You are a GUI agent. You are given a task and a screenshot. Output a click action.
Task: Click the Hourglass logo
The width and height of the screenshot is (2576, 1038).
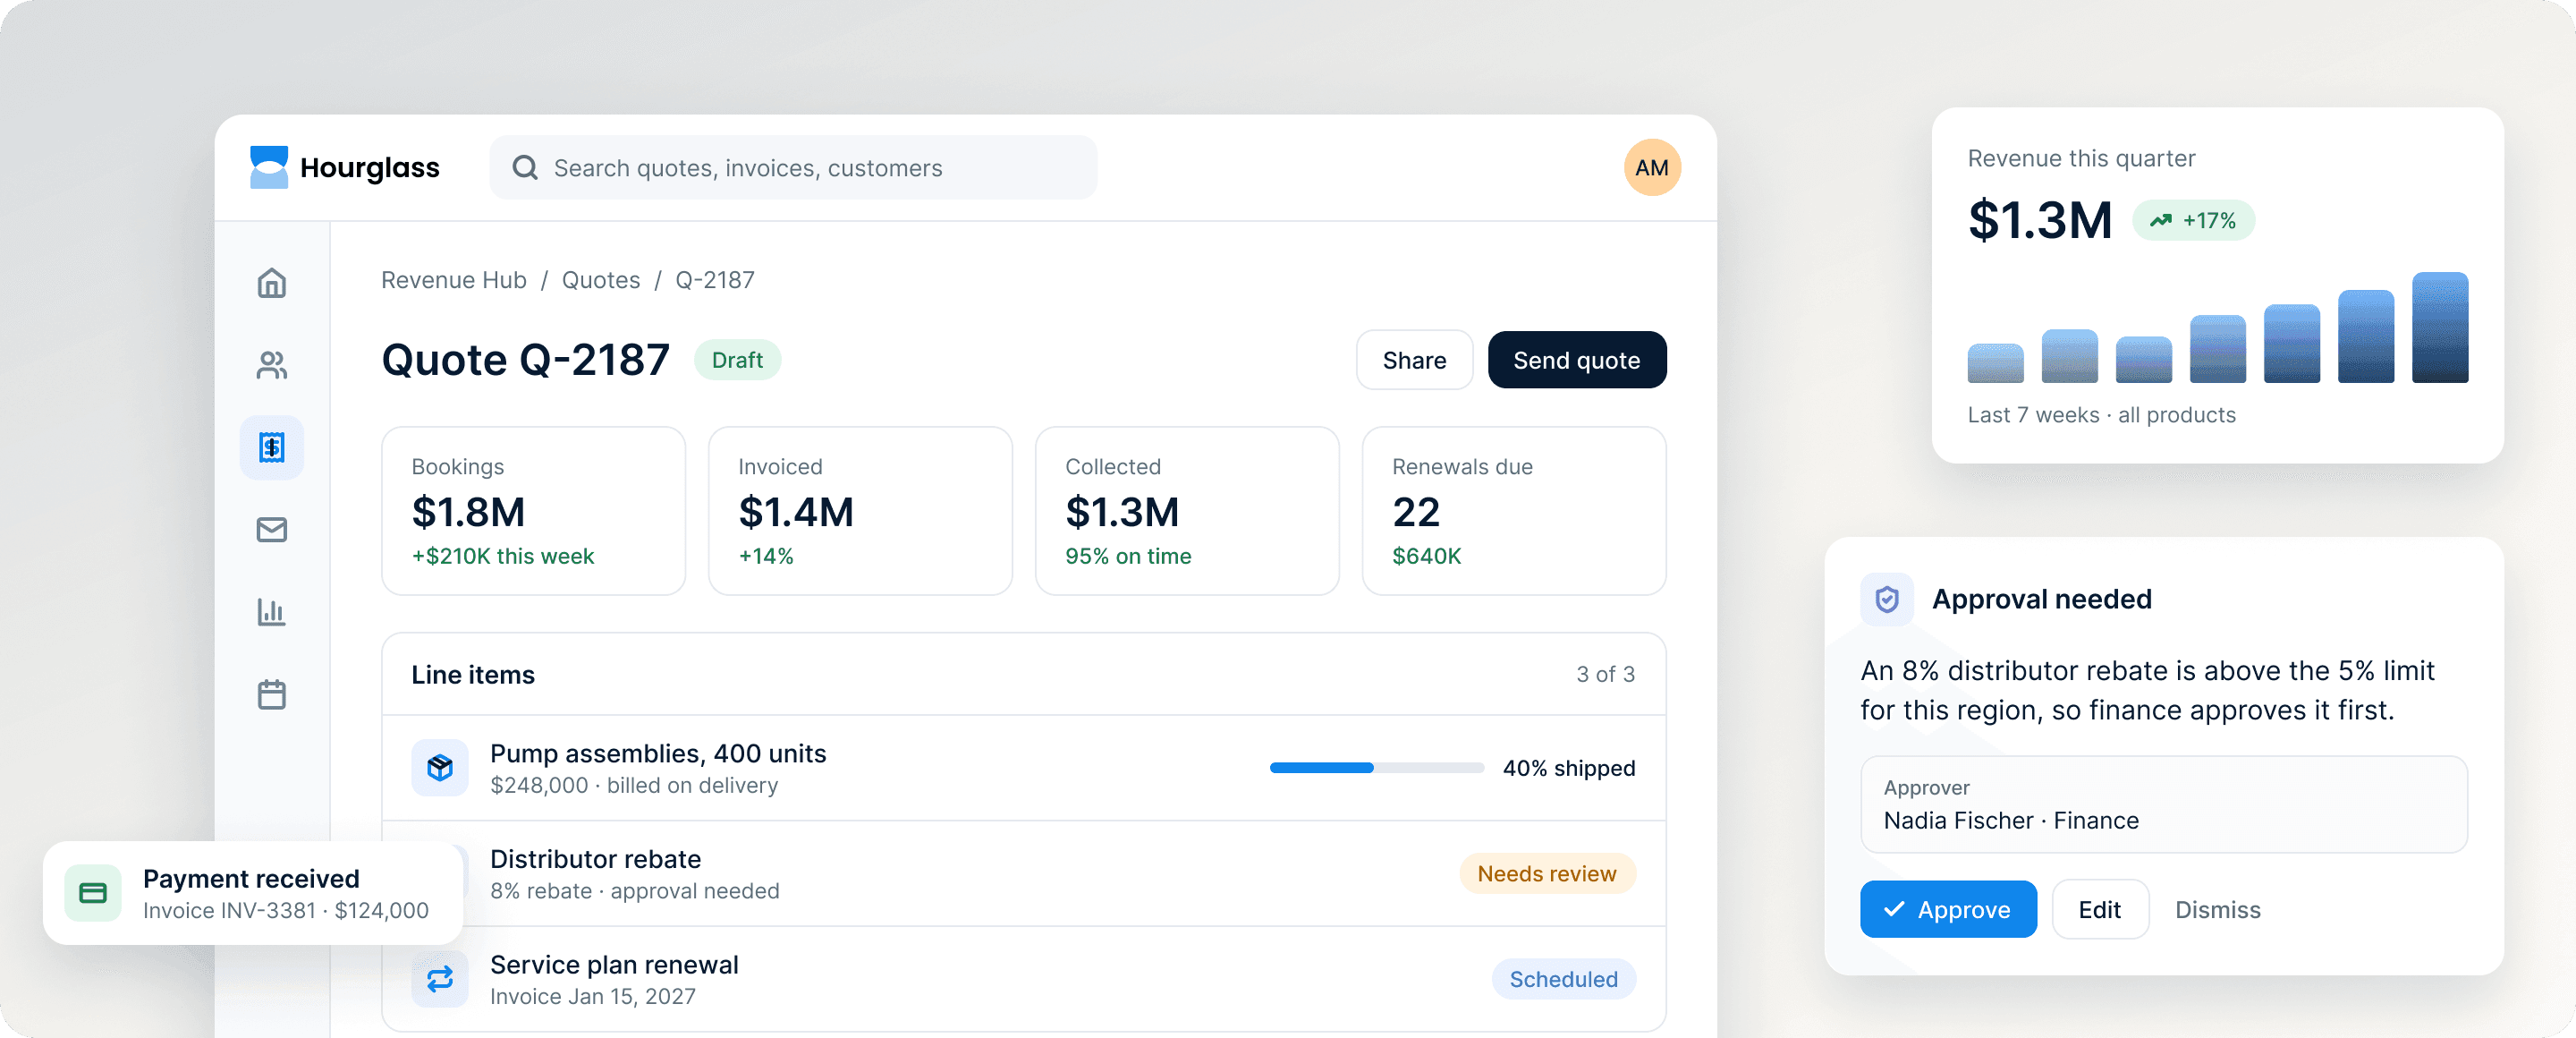[344, 167]
